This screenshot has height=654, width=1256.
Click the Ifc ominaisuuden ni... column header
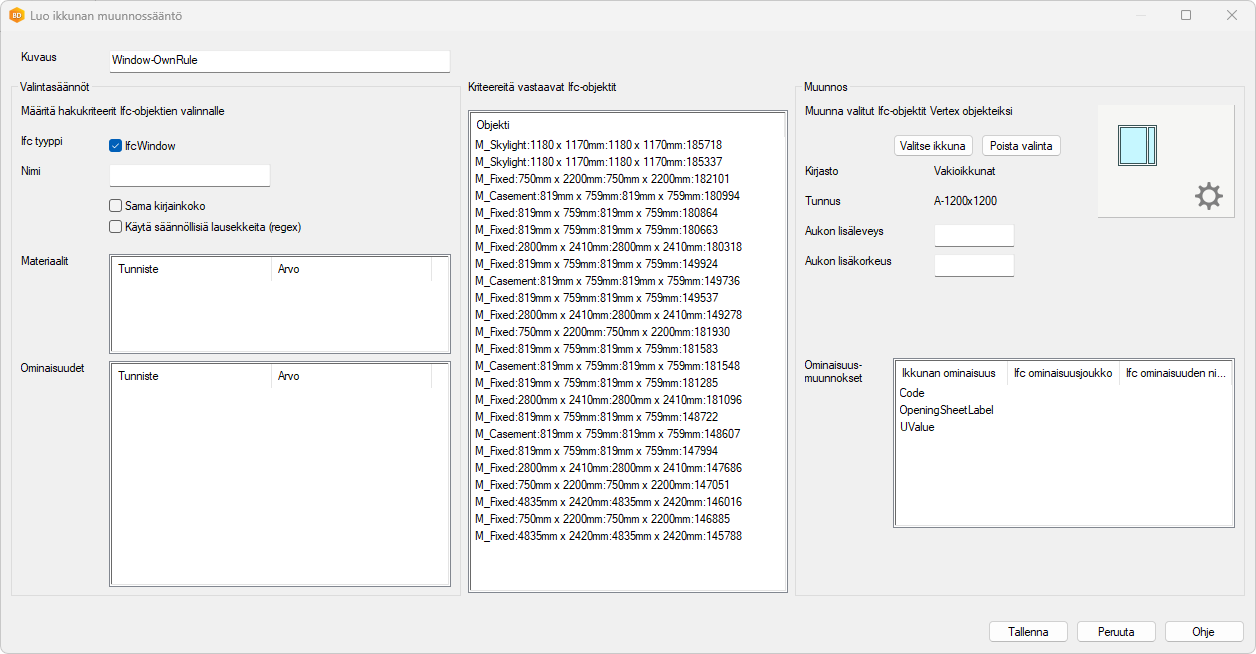[1175, 373]
